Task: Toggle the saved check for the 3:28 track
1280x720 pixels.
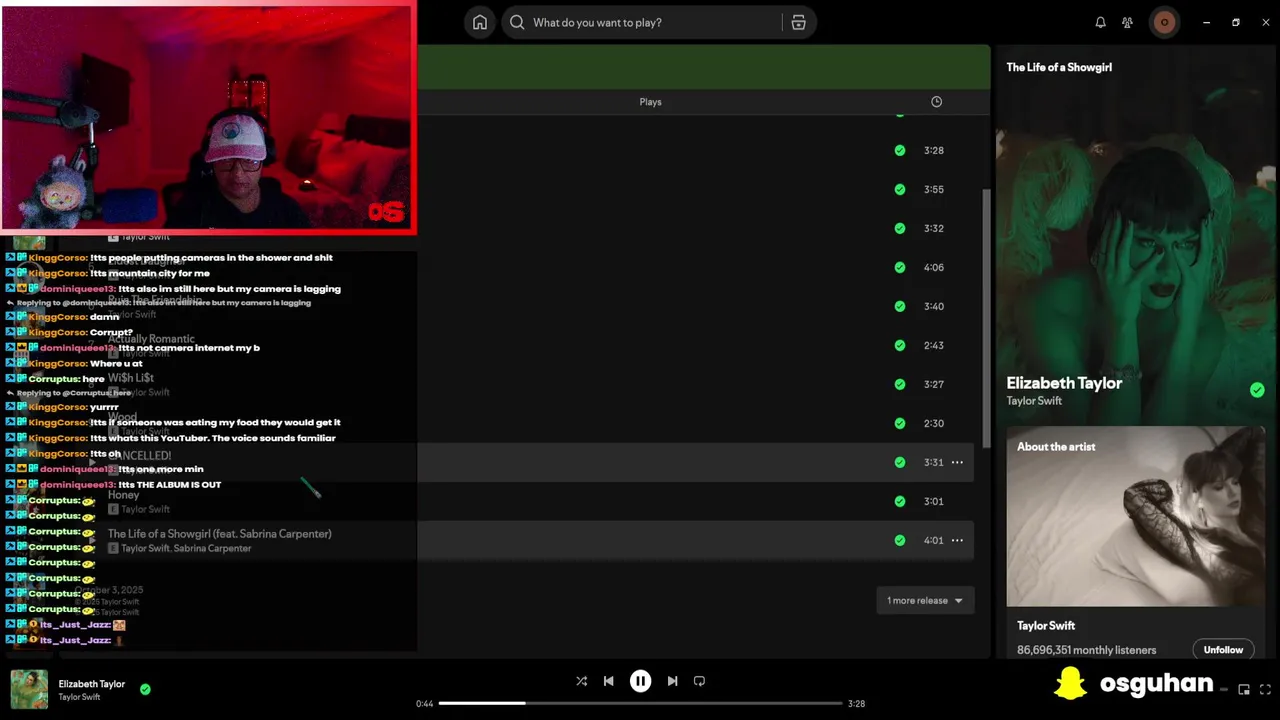Action: (x=900, y=150)
